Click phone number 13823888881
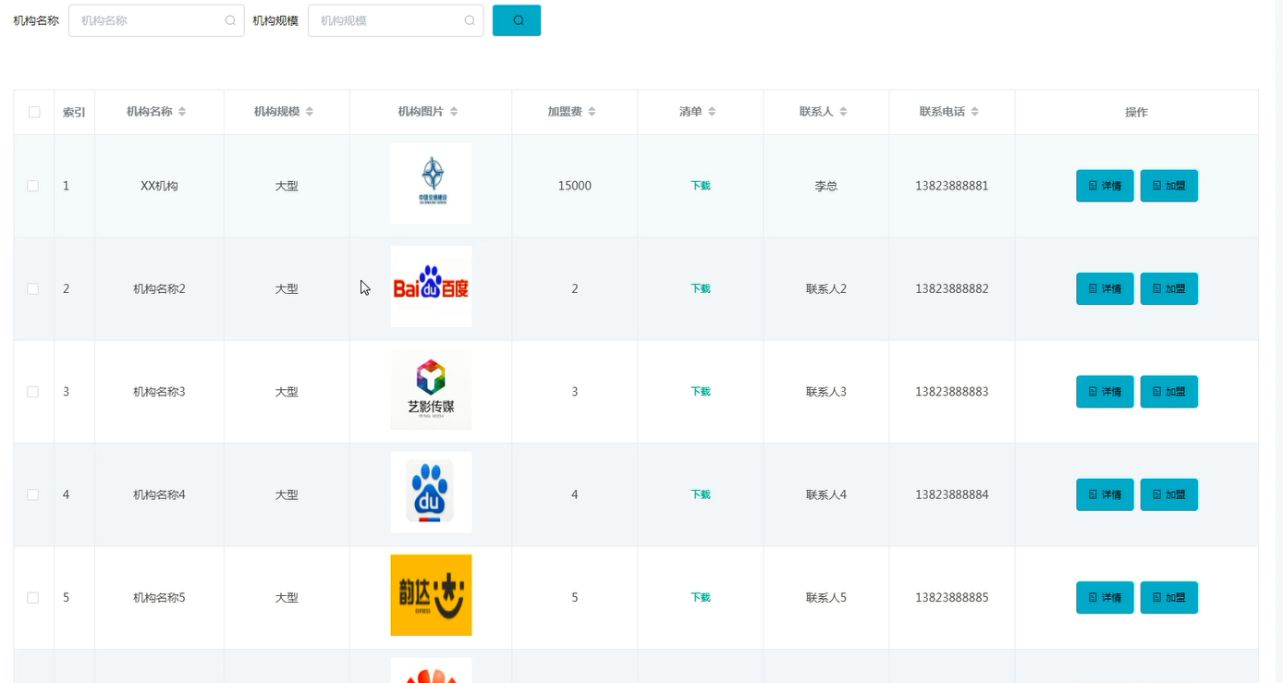The height and width of the screenshot is (683, 1283). pyautogui.click(x=952, y=186)
